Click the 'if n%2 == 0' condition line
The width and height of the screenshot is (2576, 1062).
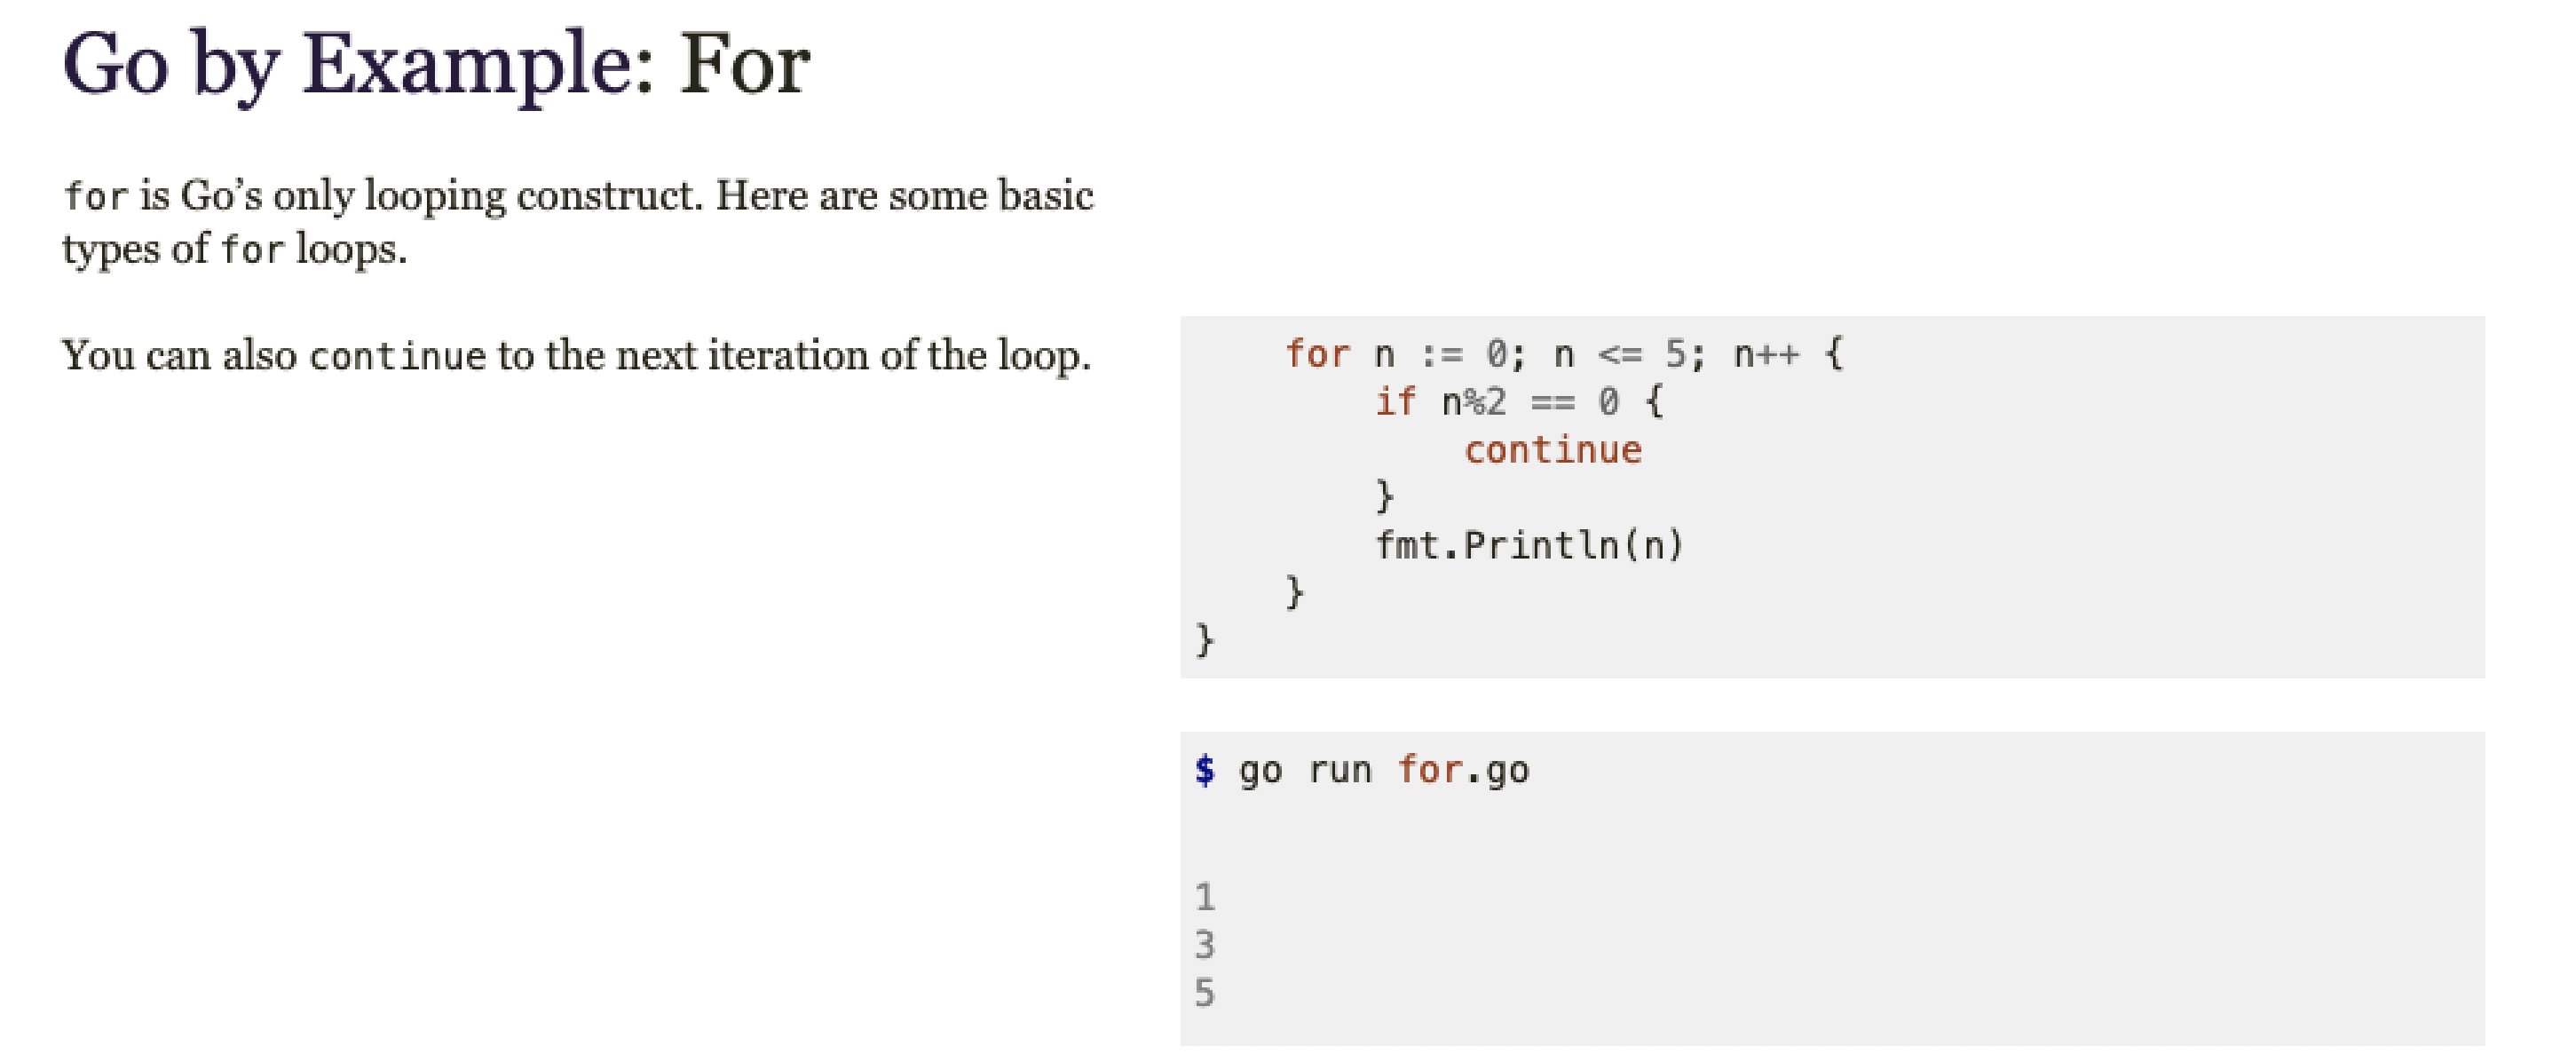pos(1519,402)
